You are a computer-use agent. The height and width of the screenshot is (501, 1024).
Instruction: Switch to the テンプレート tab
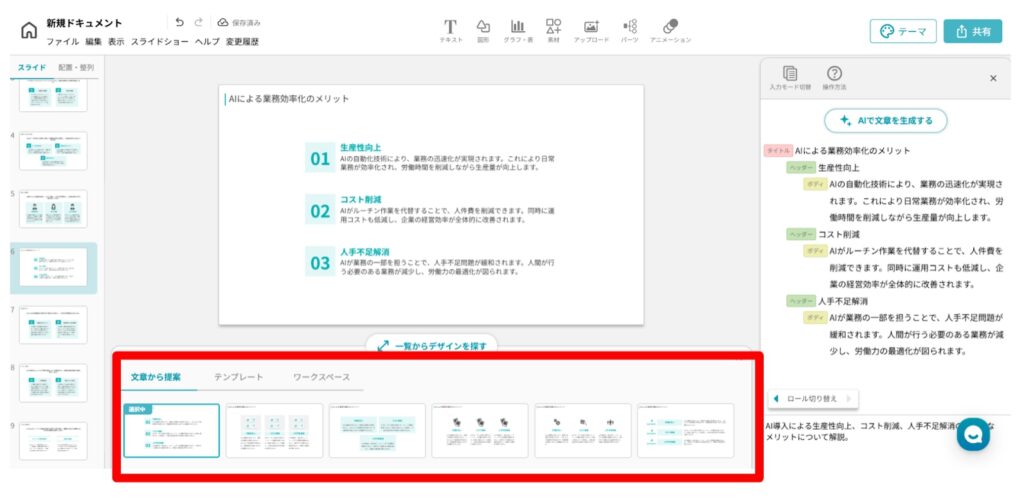(x=238, y=377)
